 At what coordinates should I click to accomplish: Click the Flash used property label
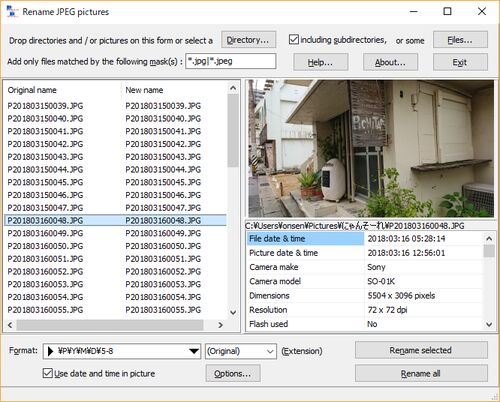click(x=269, y=324)
